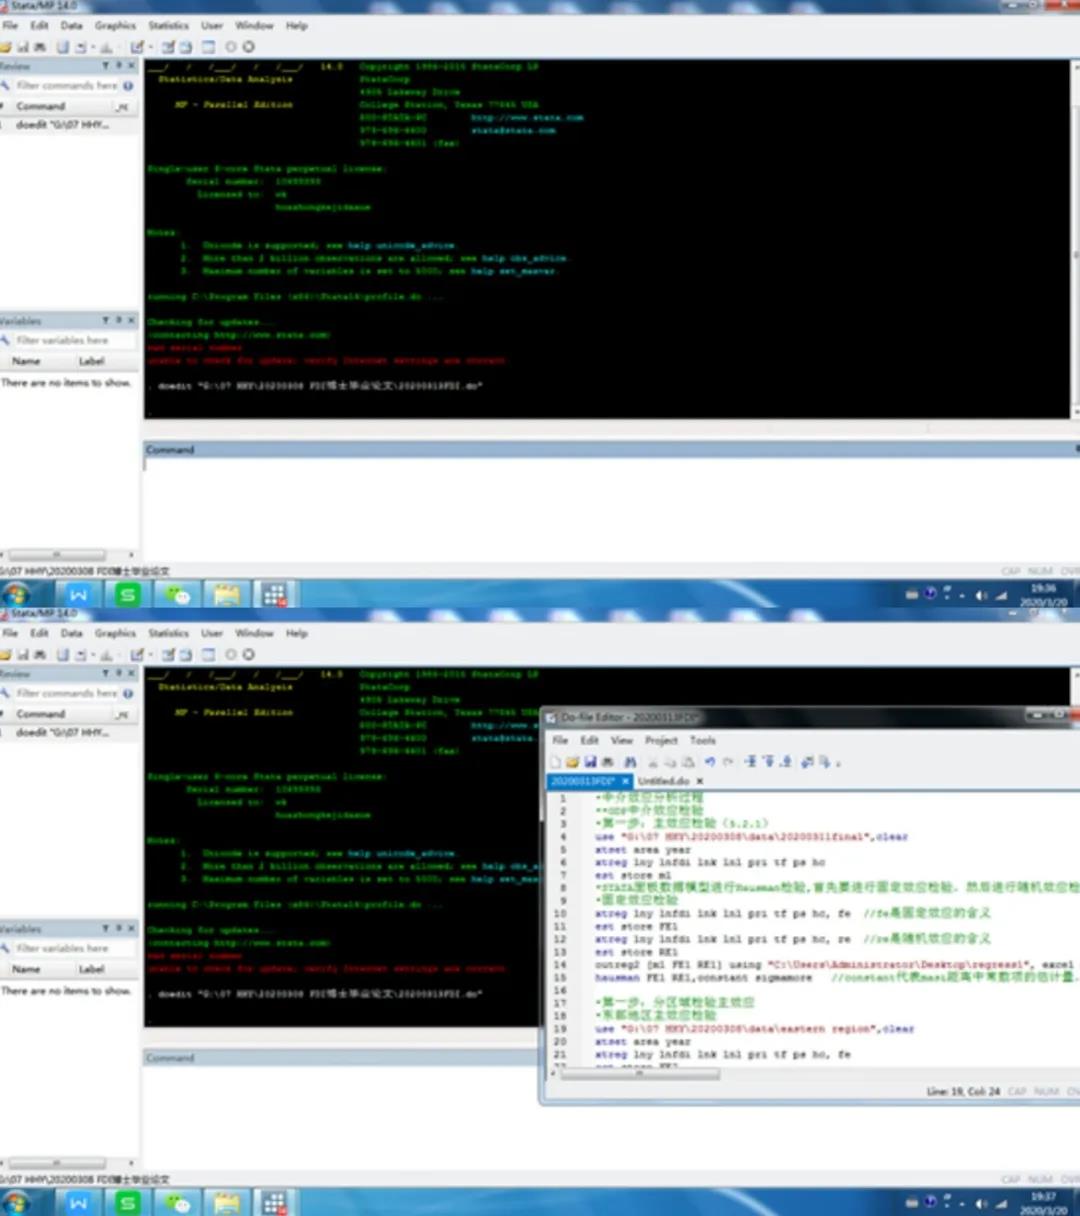Image resolution: width=1080 pixels, height=1216 pixels.
Task: Click New file icon in Do-file Editor
Action: (556, 762)
